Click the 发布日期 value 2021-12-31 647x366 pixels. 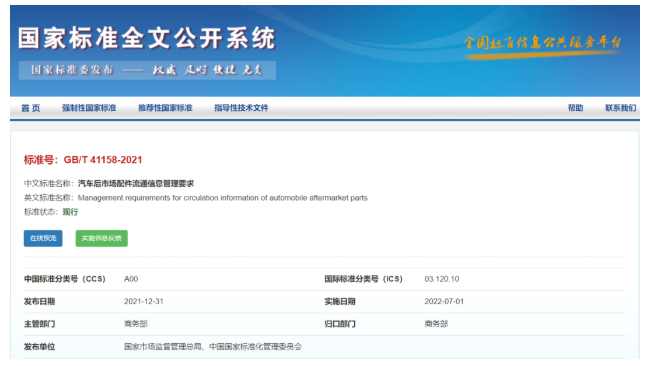[x=144, y=302]
